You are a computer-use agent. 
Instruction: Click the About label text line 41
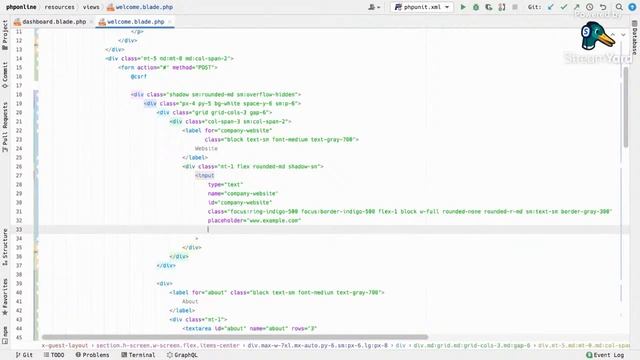pyautogui.click(x=190, y=302)
